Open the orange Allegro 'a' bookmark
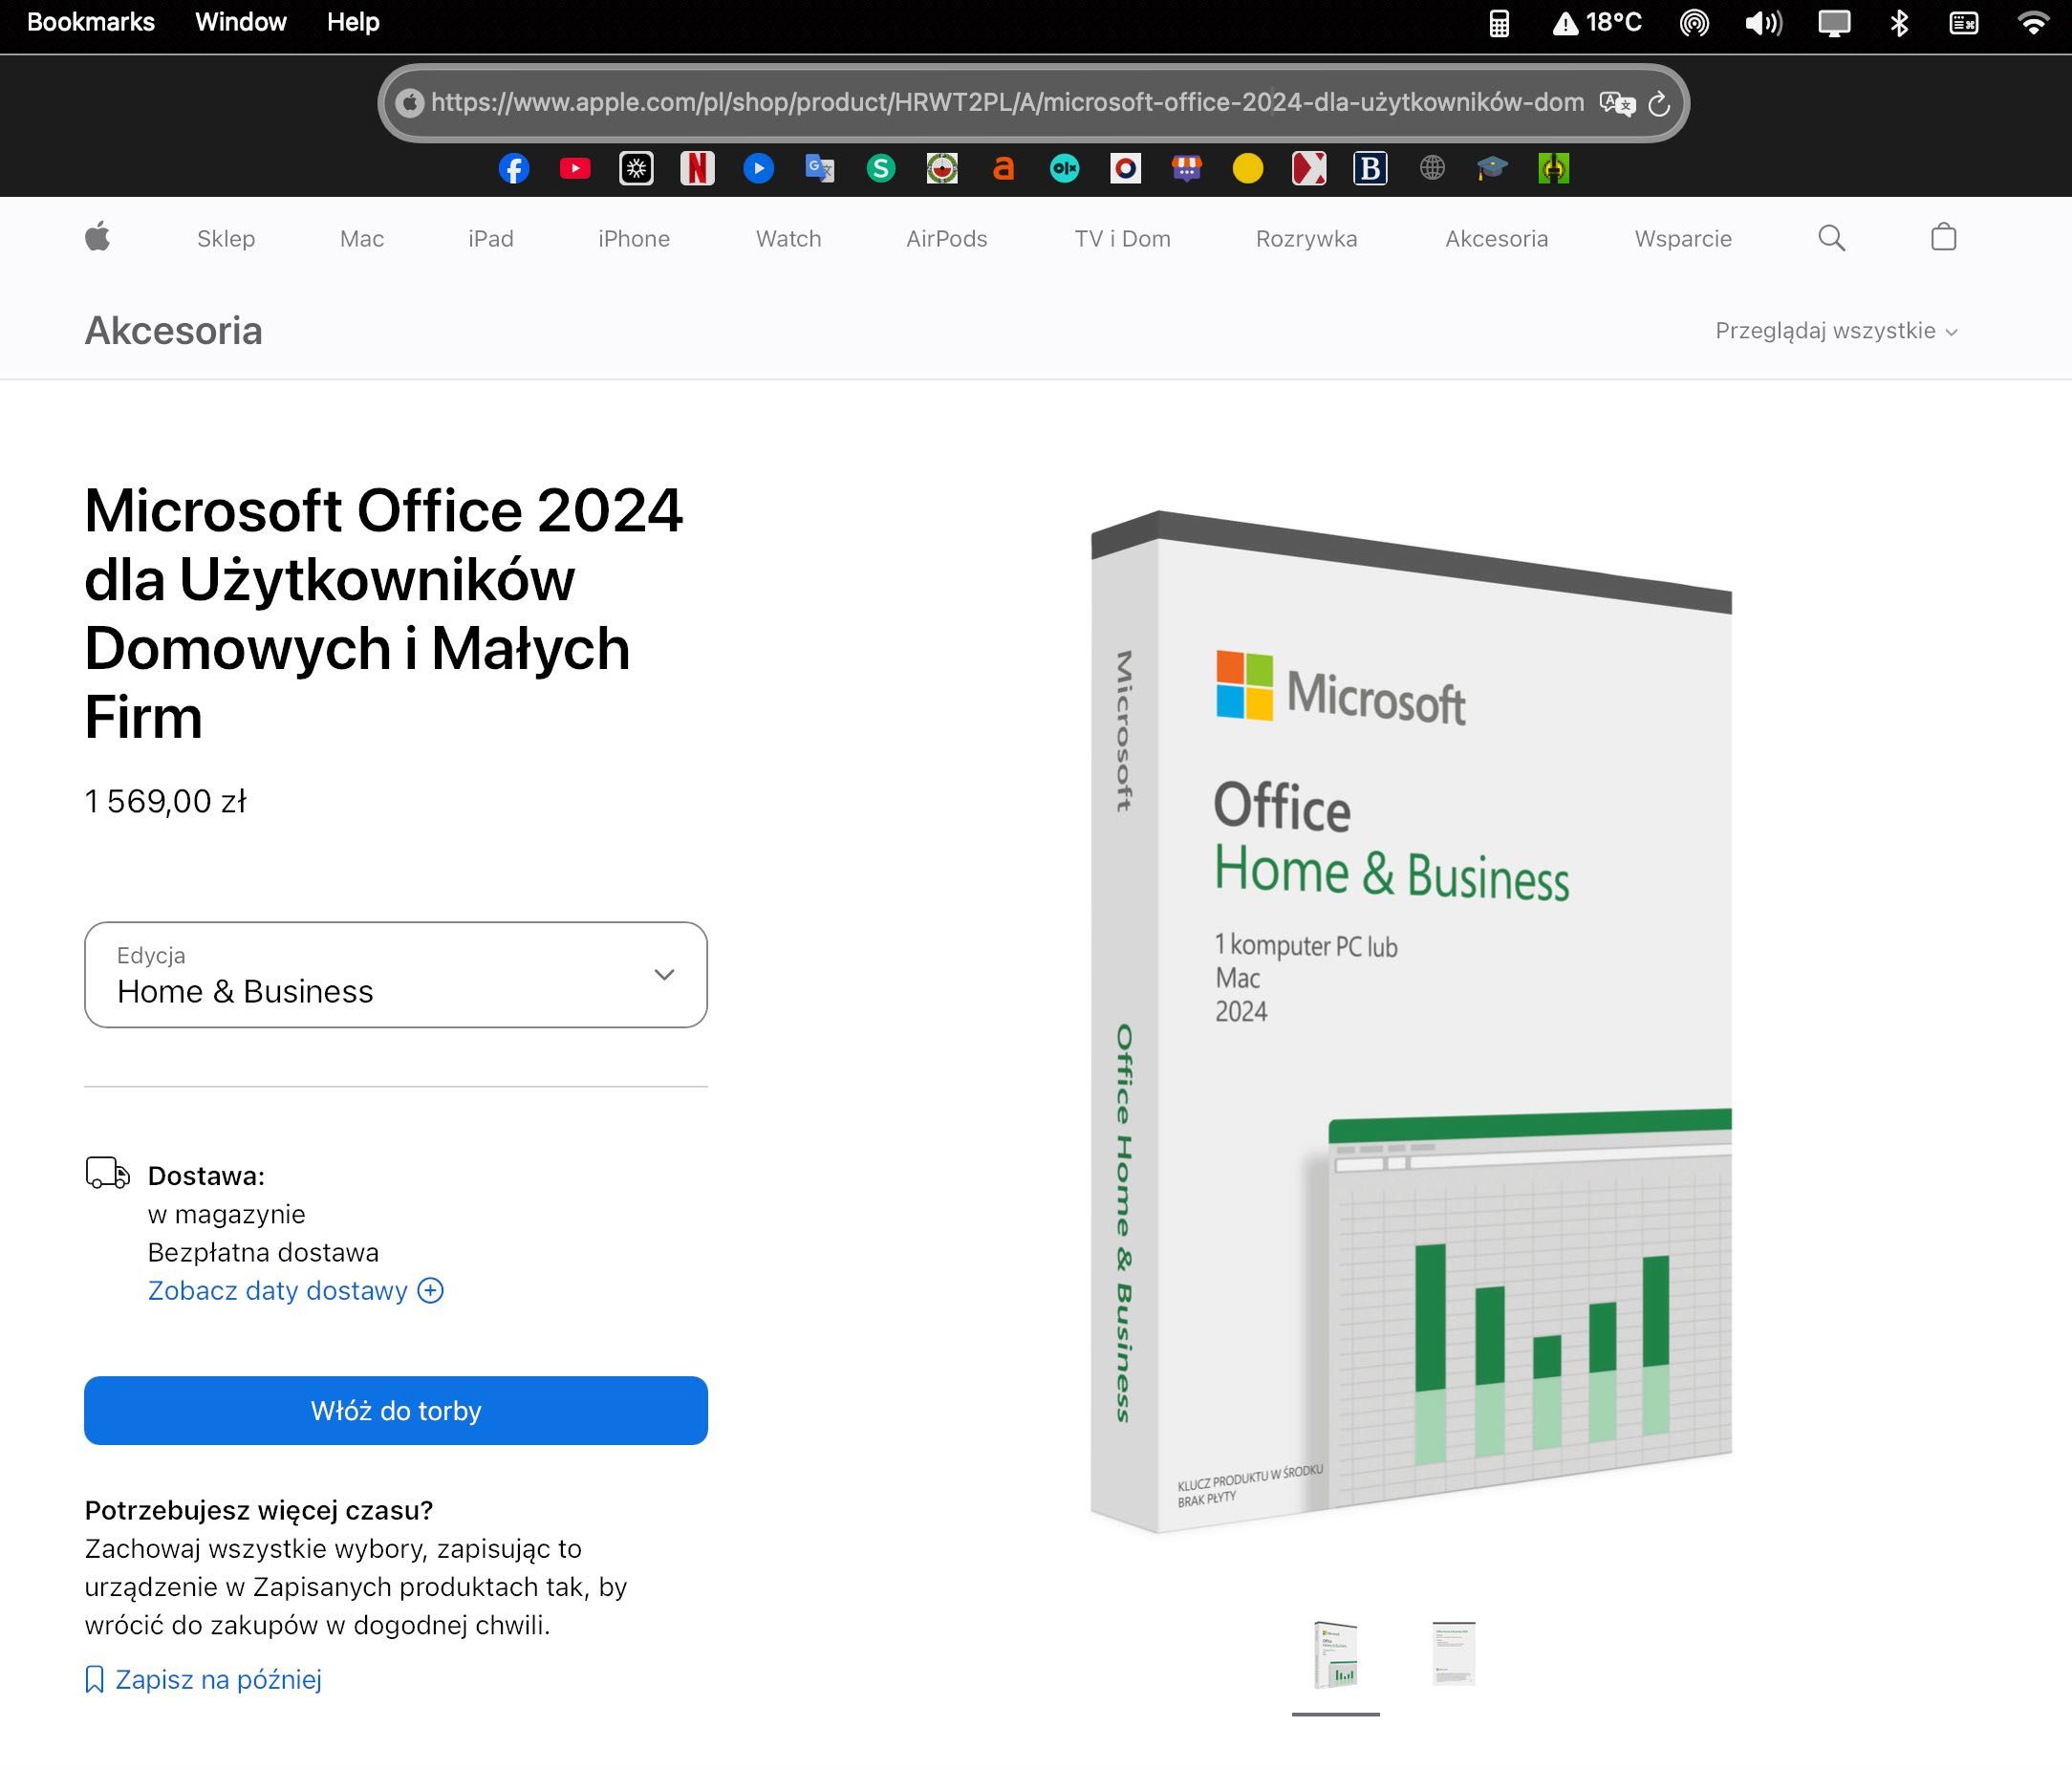The image size is (2072, 1770). pos(1003,169)
